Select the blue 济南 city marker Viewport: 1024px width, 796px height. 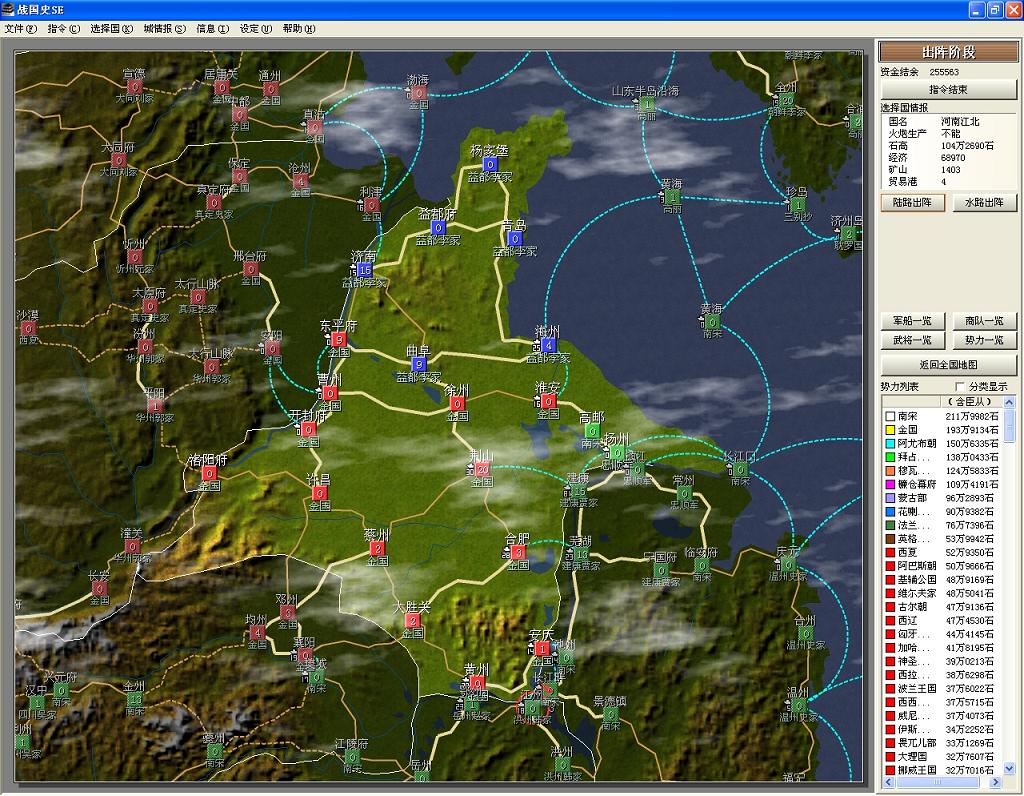pyautogui.click(x=364, y=270)
